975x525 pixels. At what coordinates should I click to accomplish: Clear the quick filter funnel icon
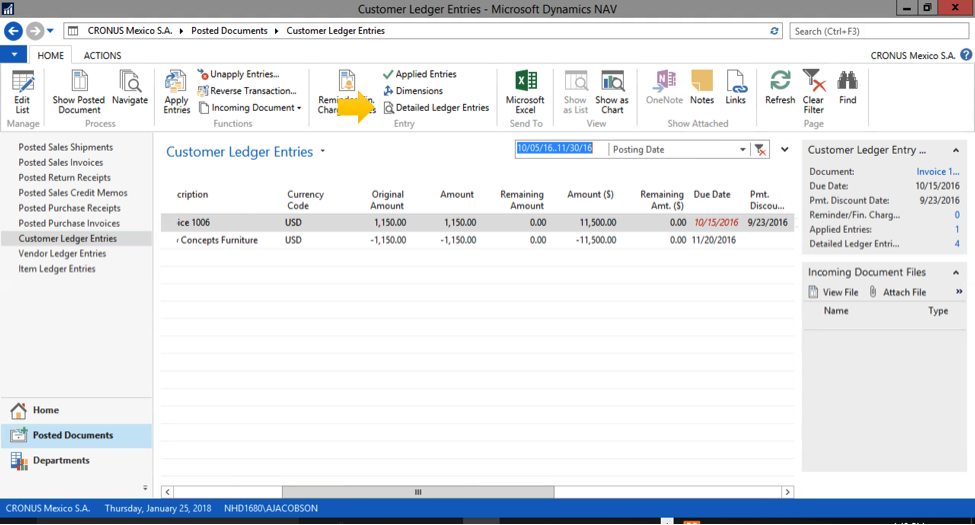[760, 149]
